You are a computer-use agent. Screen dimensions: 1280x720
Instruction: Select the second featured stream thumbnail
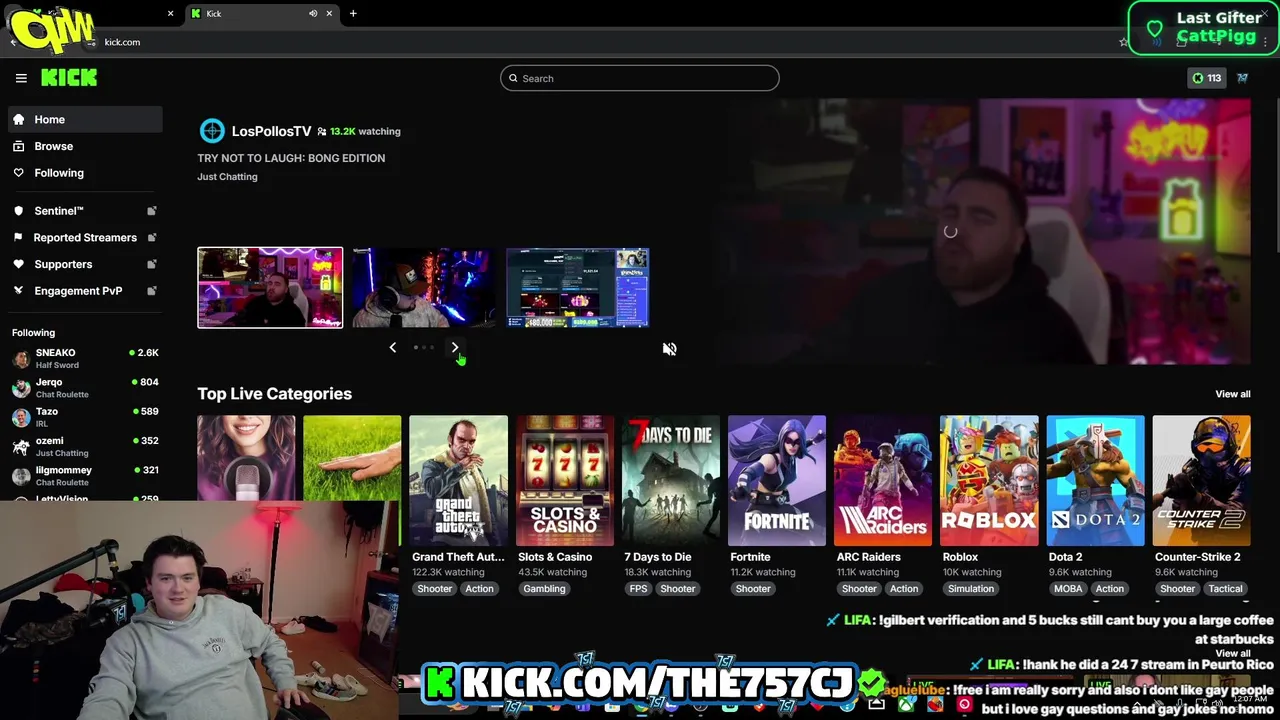[x=424, y=288]
